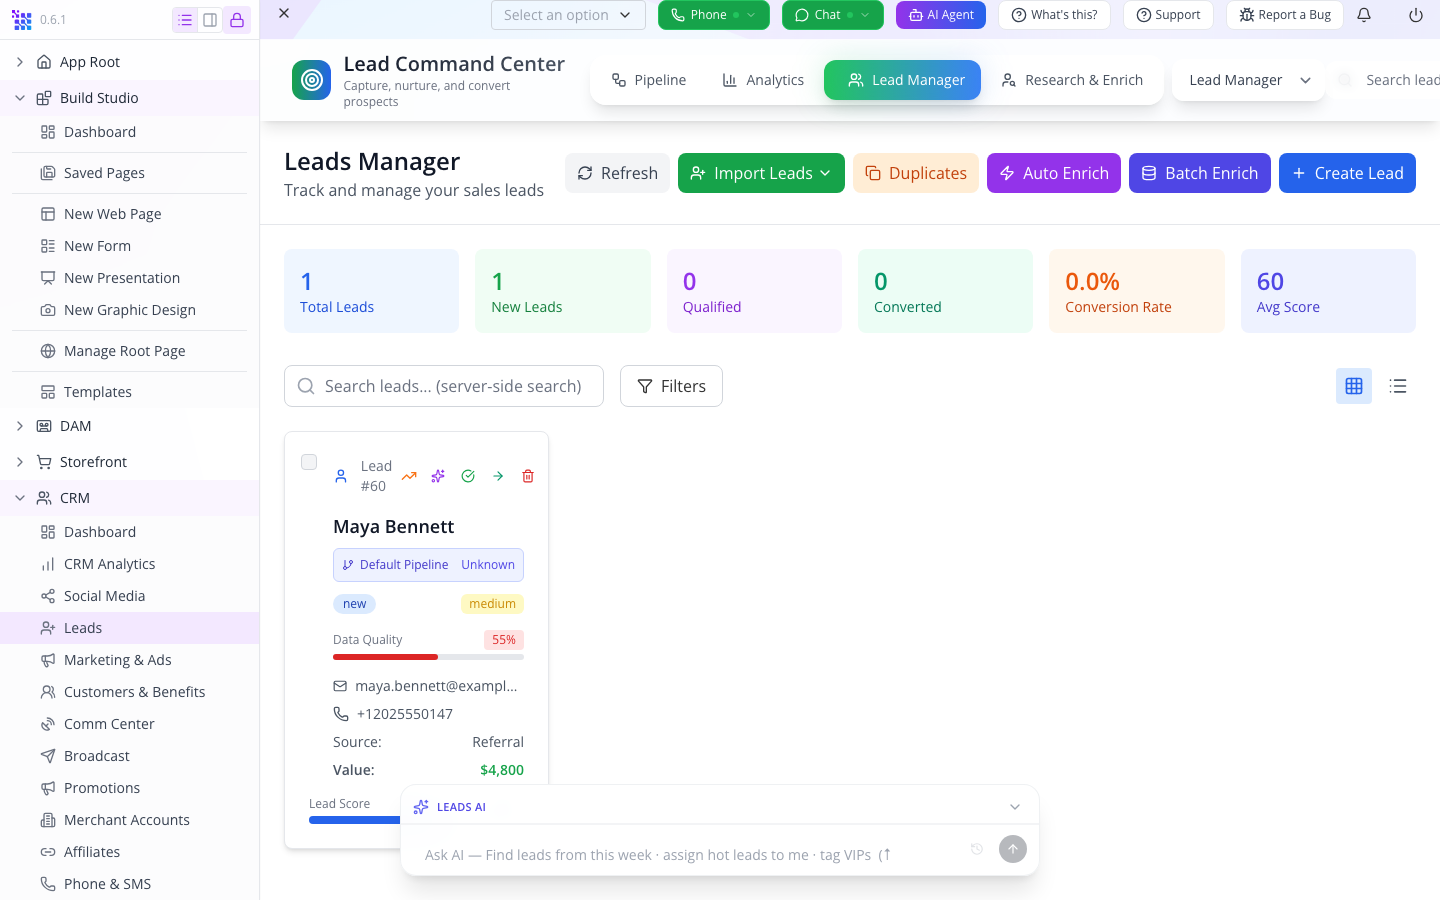1440x900 pixels.
Task: Click the red trash icon on Maya Bennett's card
Action: pos(528,476)
